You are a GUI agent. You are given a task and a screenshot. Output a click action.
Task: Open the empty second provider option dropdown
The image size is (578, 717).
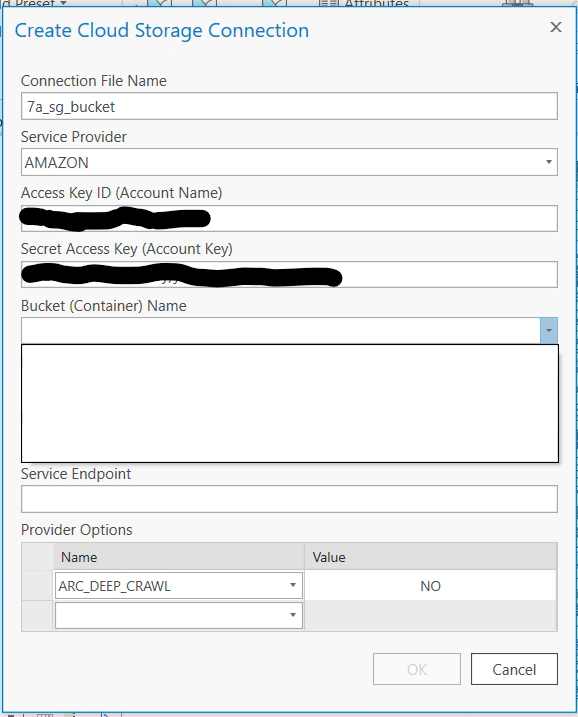click(x=293, y=615)
